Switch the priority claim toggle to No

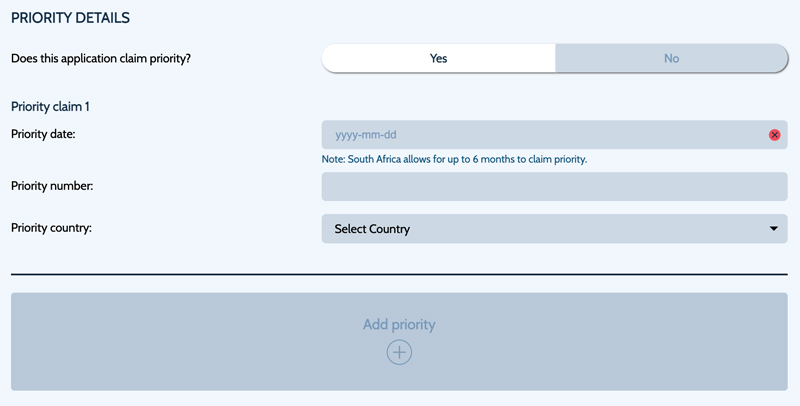coord(671,58)
